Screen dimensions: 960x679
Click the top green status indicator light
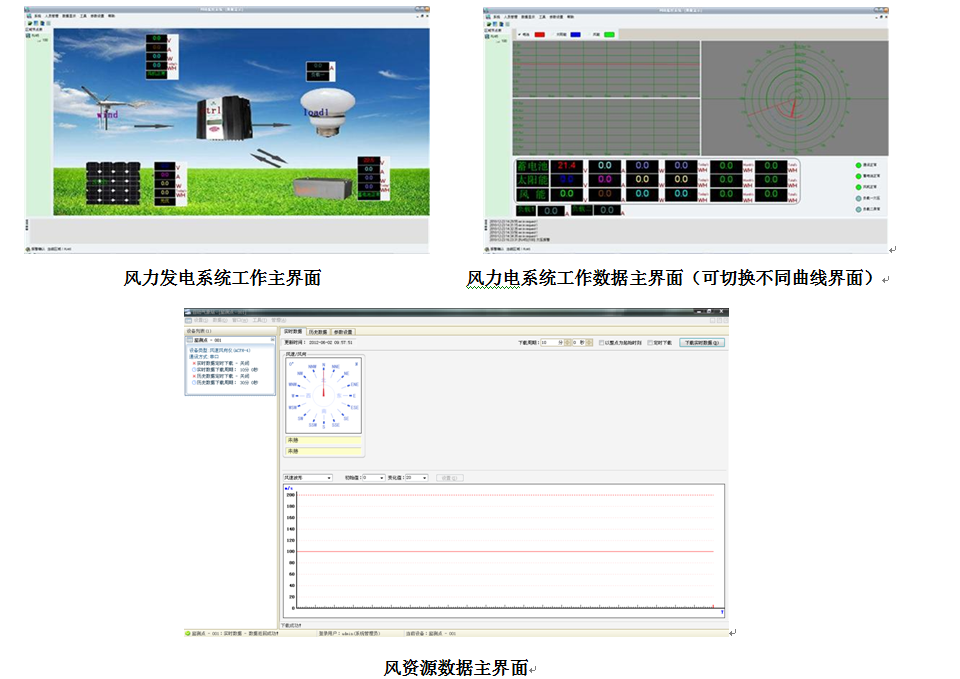(858, 165)
